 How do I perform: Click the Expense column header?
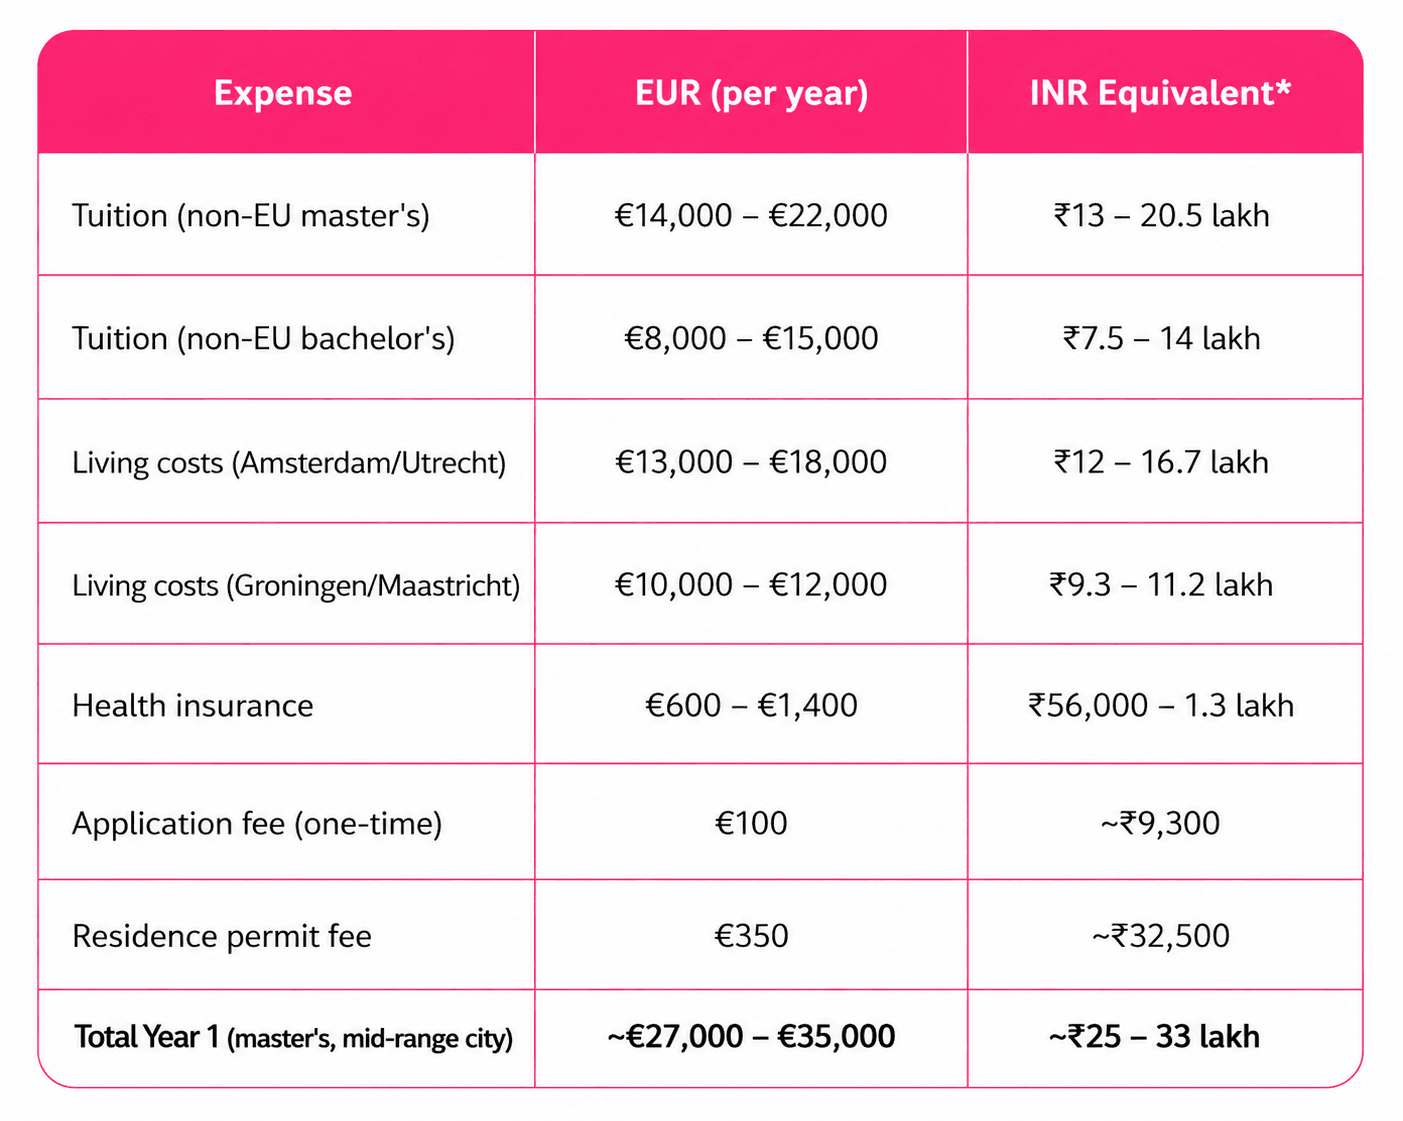(283, 93)
